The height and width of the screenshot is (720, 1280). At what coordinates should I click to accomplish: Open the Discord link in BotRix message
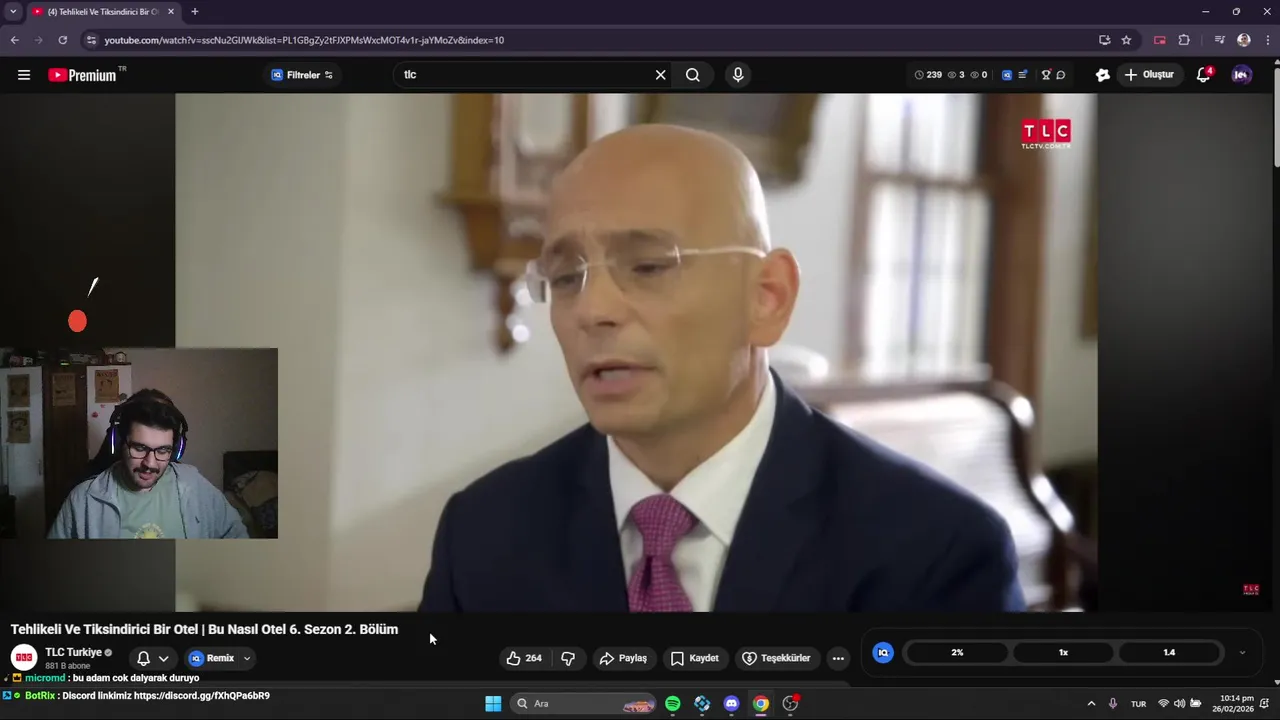(x=201, y=695)
